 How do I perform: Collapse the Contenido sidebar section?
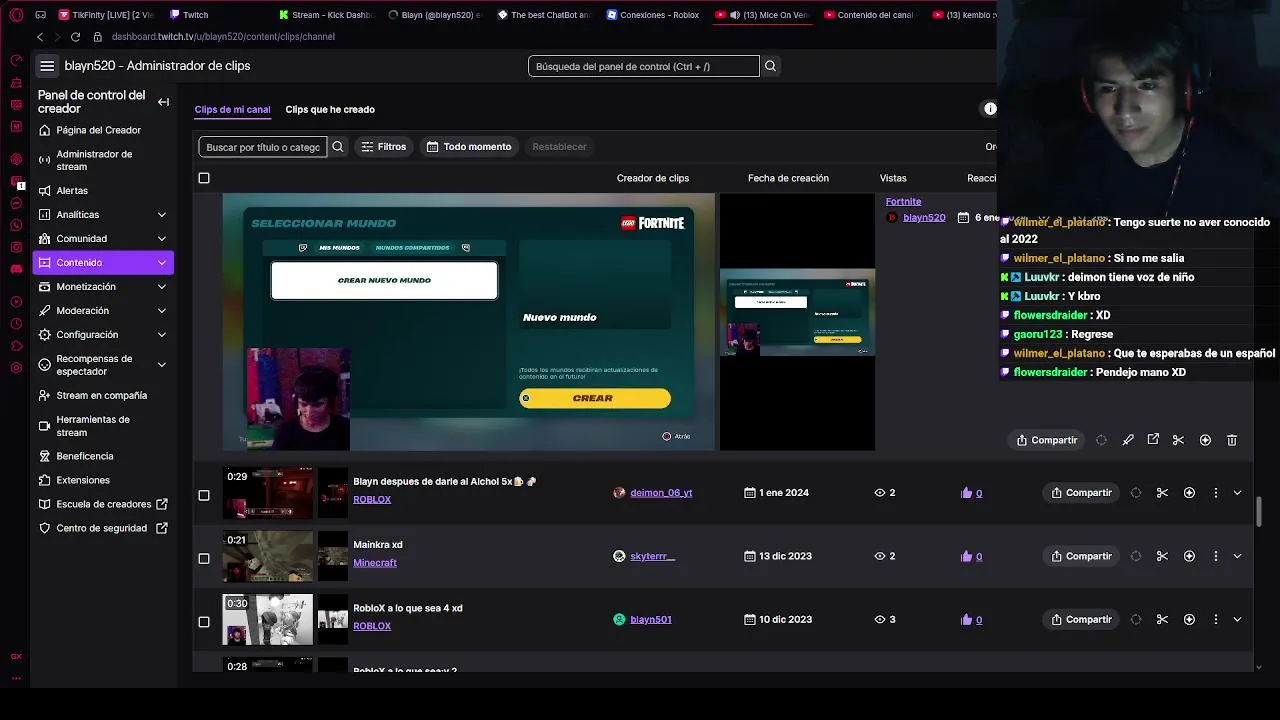click(162, 262)
